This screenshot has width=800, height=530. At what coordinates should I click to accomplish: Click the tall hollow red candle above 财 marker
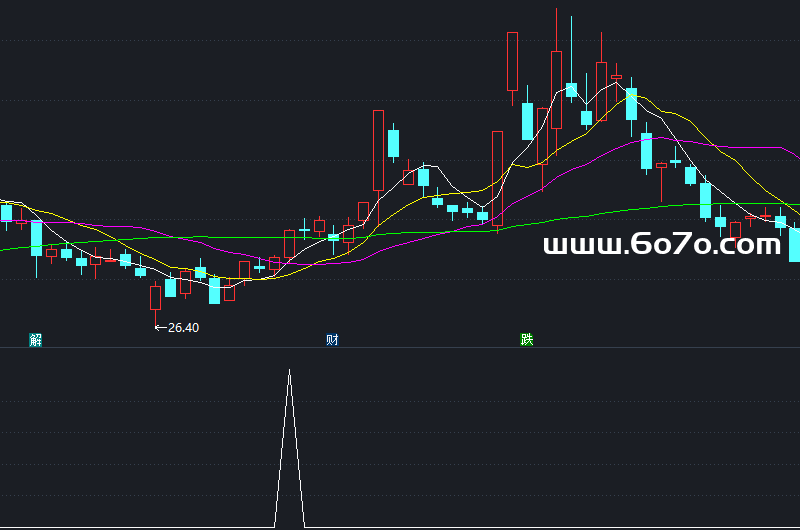[378, 150]
